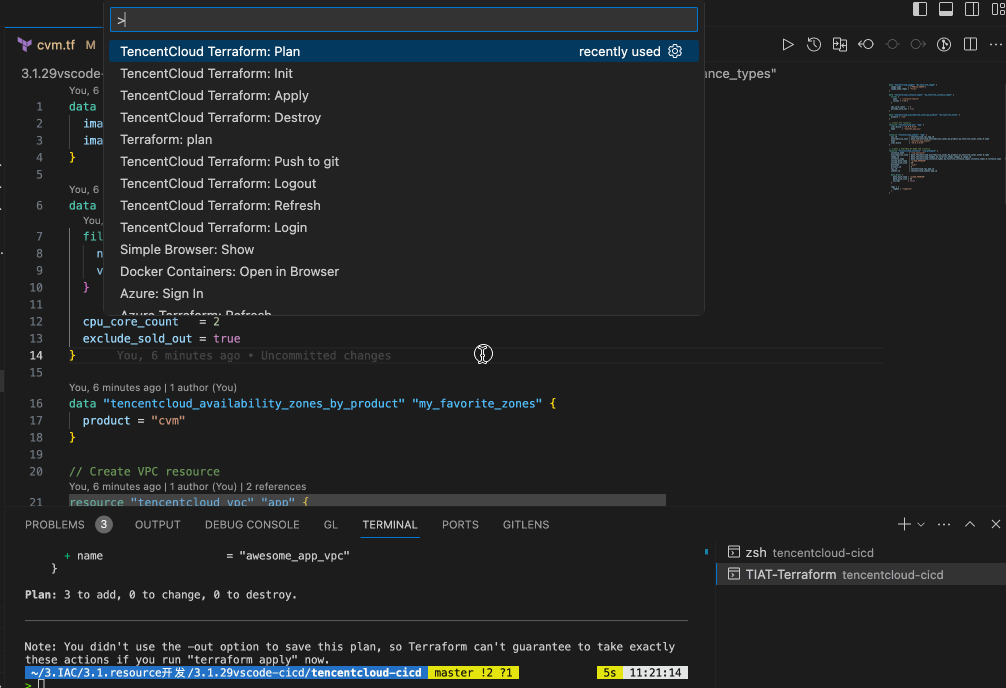Click the PROBLEMS count badge 3
Image resolution: width=1006 pixels, height=688 pixels.
[x=104, y=524]
